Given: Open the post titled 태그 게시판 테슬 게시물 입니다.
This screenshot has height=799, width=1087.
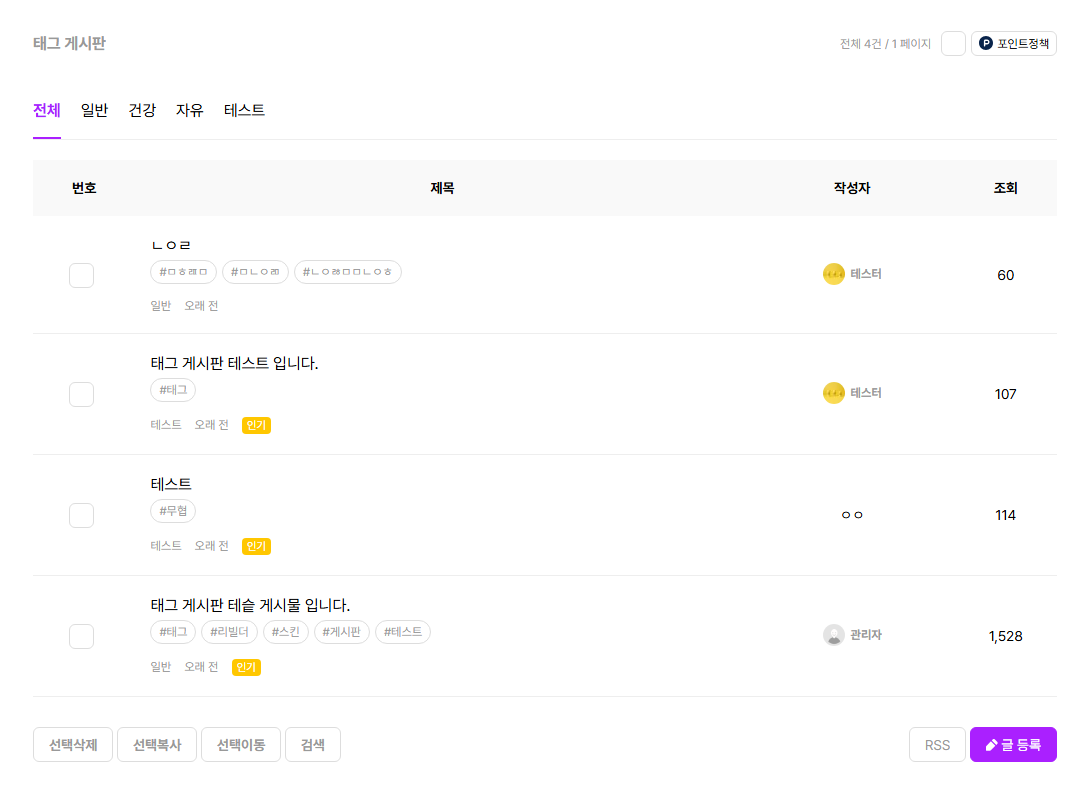Looking at the screenshot, I should 250,605.
